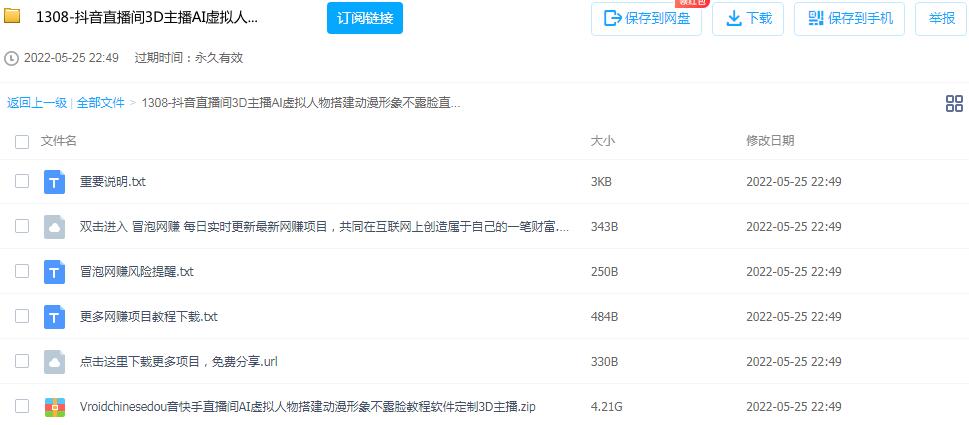Click the 330B size value
The height and width of the screenshot is (425, 969).
pyautogui.click(x=604, y=361)
